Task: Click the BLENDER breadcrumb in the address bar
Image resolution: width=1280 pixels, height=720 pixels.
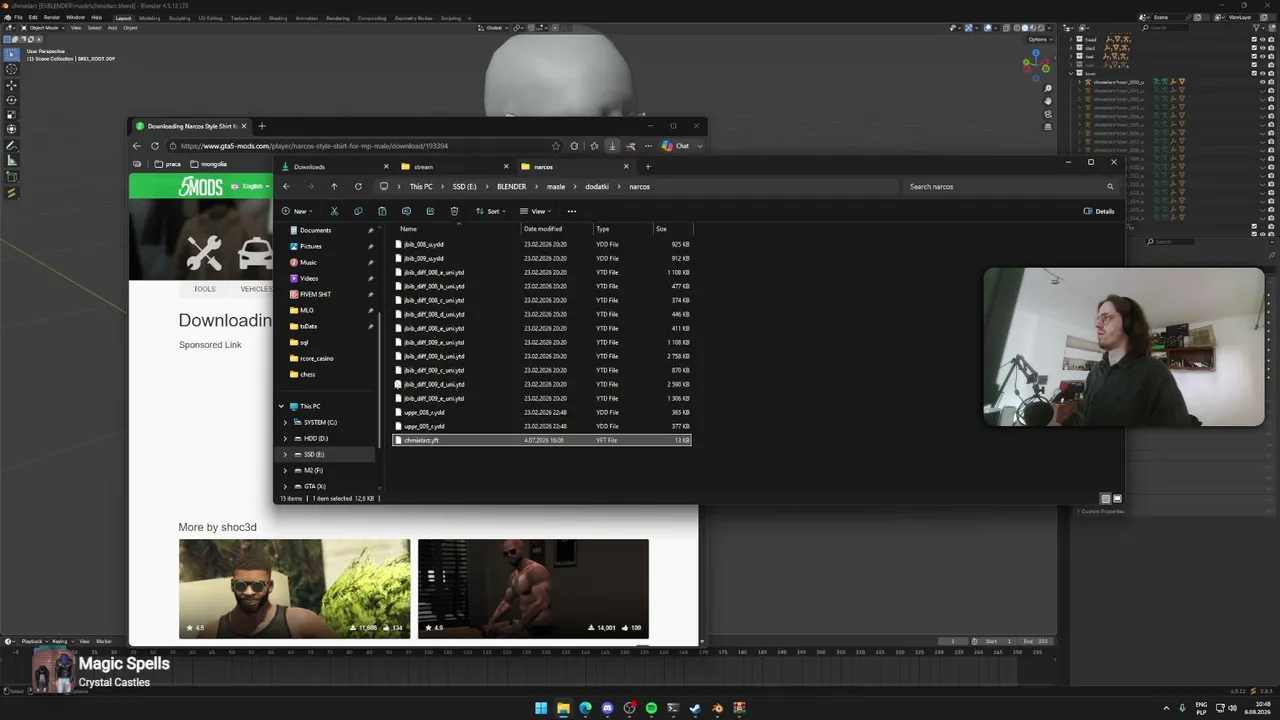Action: 511,186
